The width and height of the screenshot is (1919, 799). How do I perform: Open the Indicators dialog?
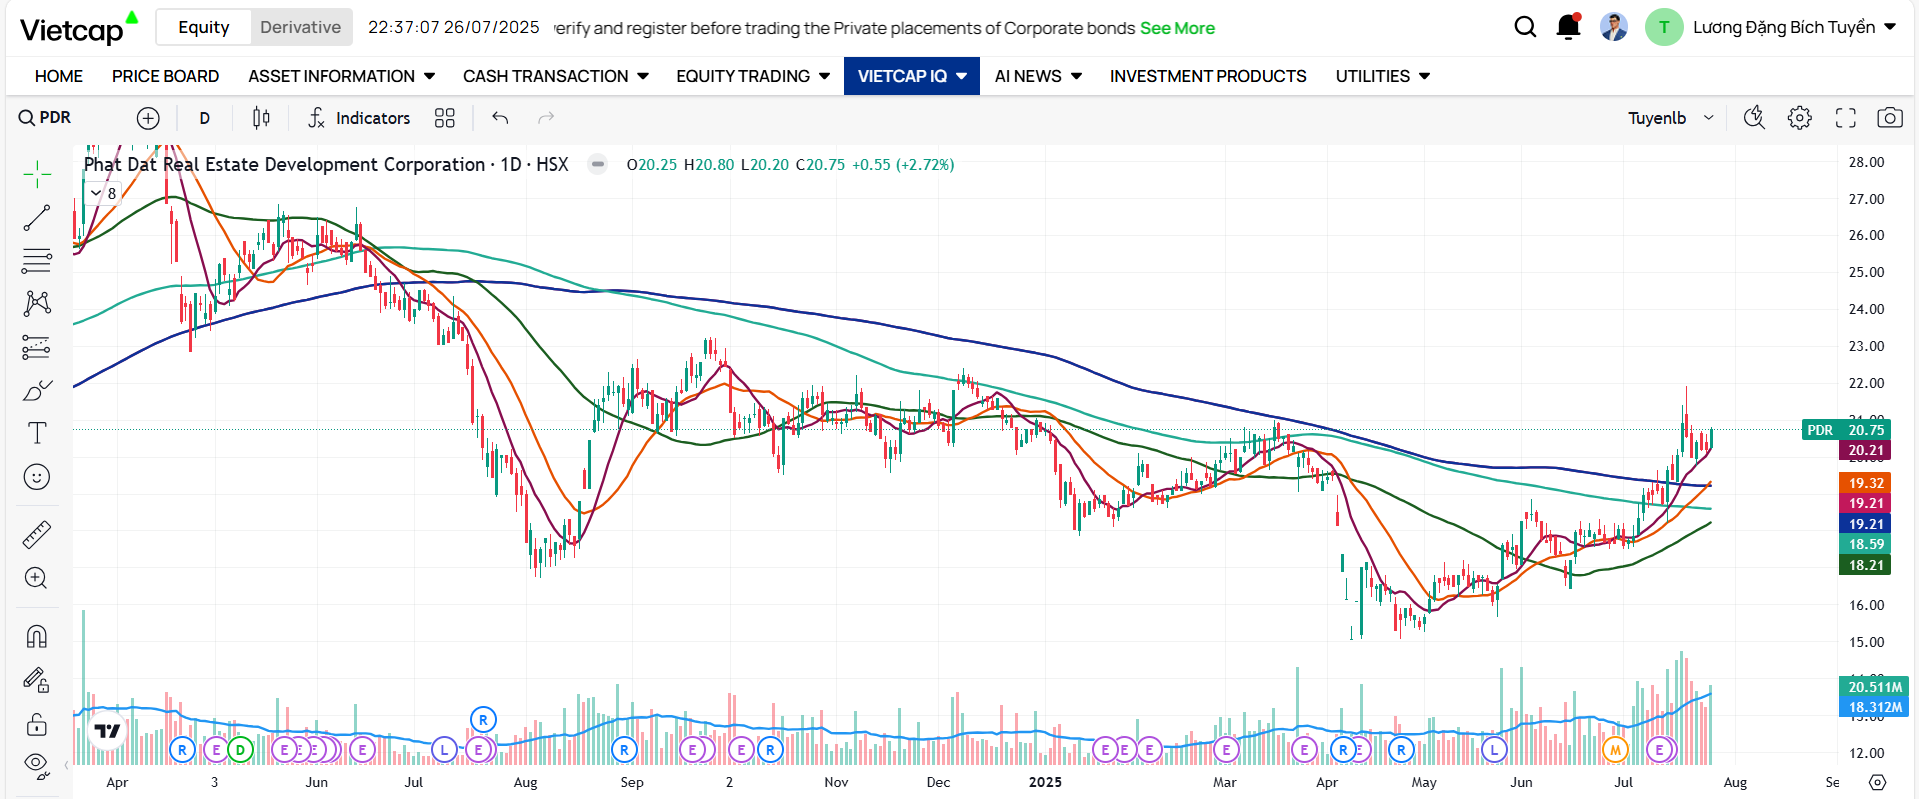tap(359, 118)
